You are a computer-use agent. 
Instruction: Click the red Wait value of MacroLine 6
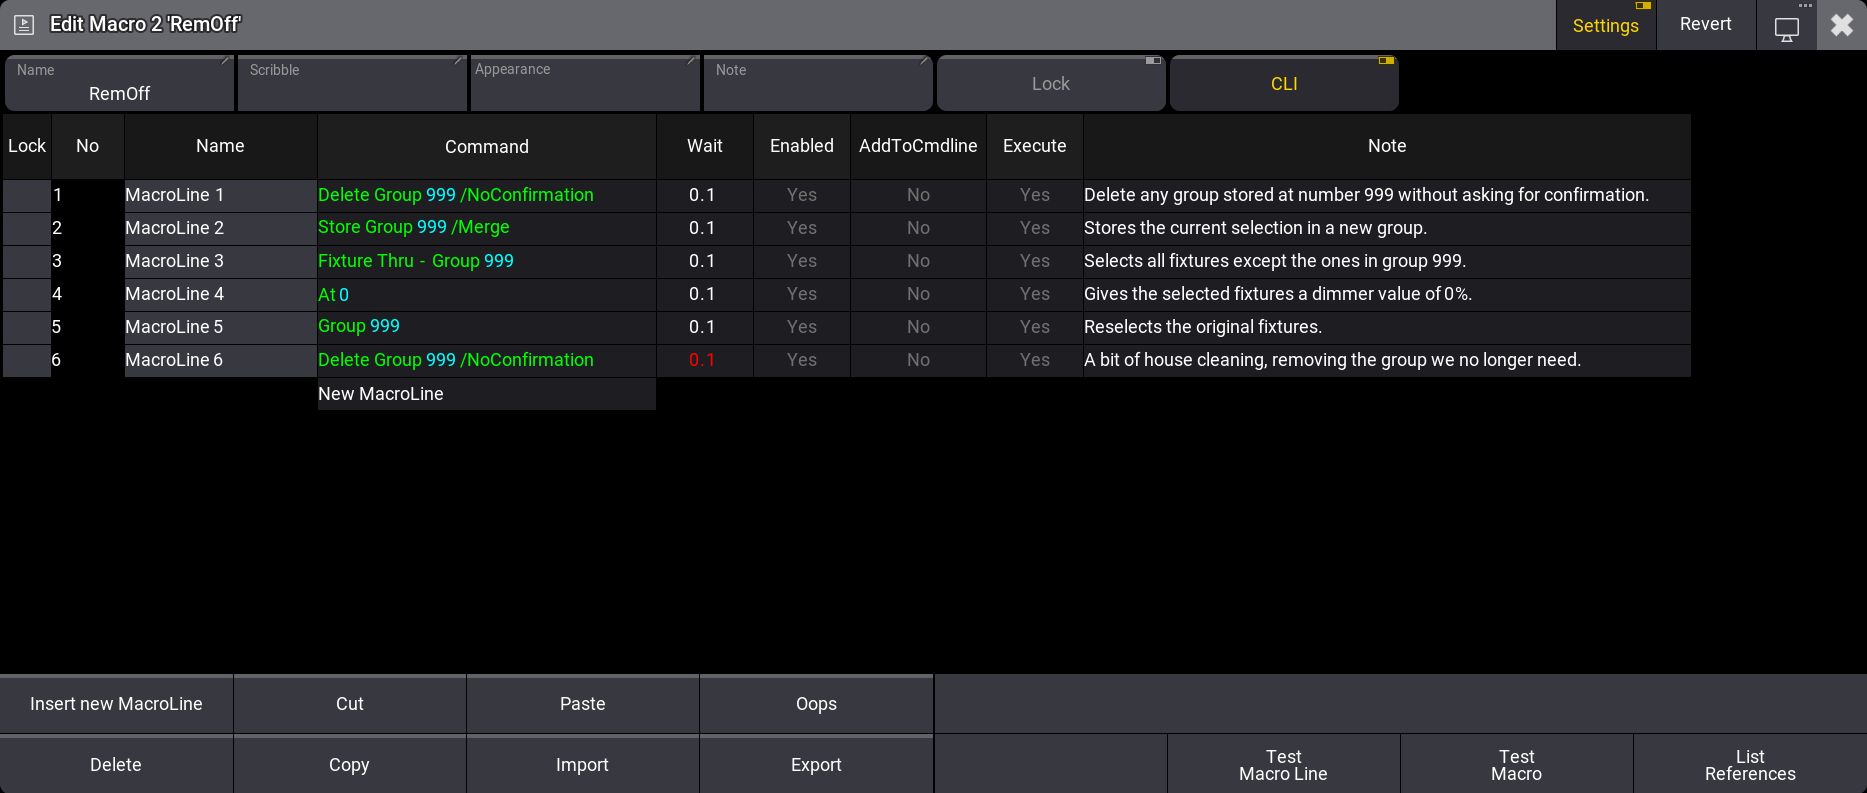tap(703, 360)
